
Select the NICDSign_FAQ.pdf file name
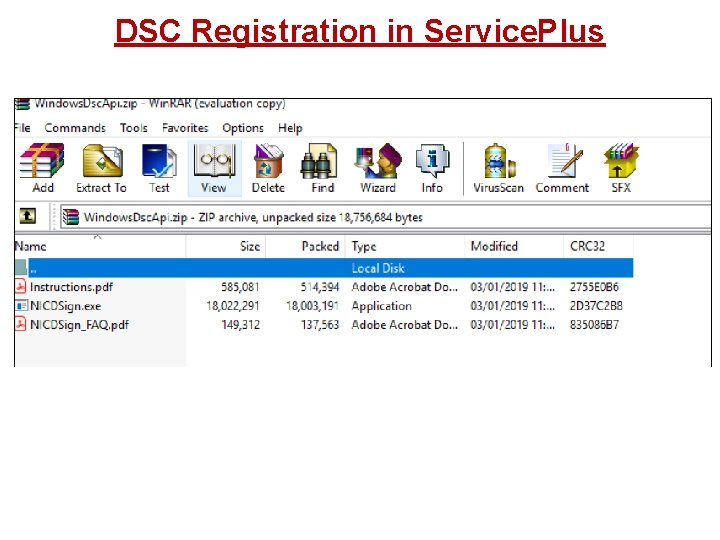click(79, 325)
